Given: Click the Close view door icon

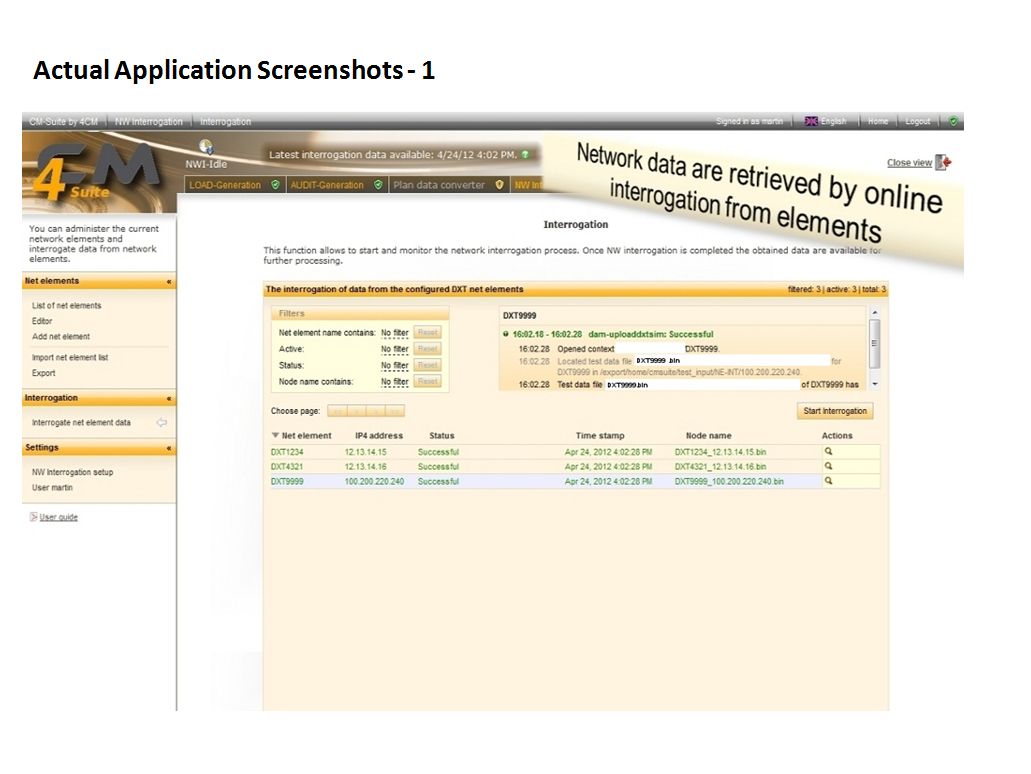Looking at the screenshot, I should (944, 162).
